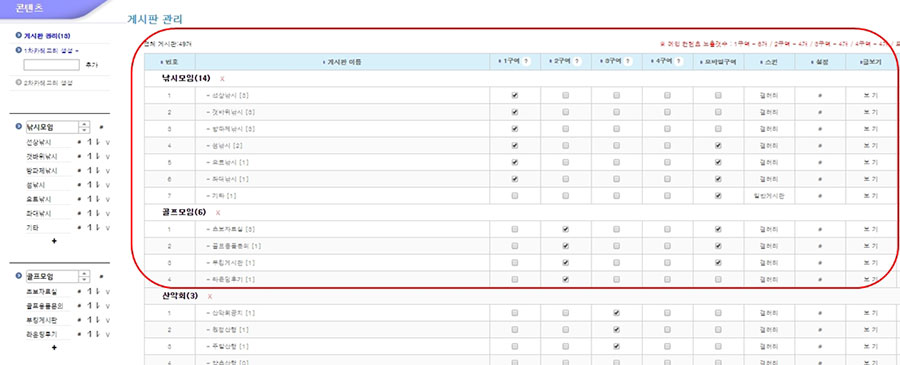Move 라운딩후기 down in the sidebar
The width and height of the screenshot is (900, 365).
click(x=97, y=334)
